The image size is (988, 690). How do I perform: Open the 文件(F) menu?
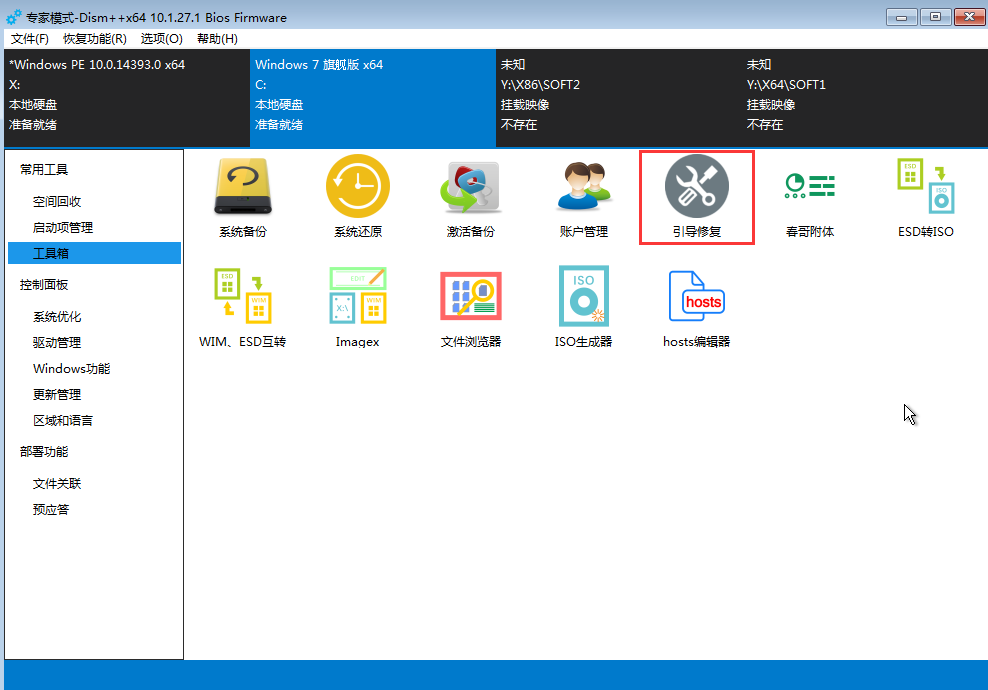point(30,39)
